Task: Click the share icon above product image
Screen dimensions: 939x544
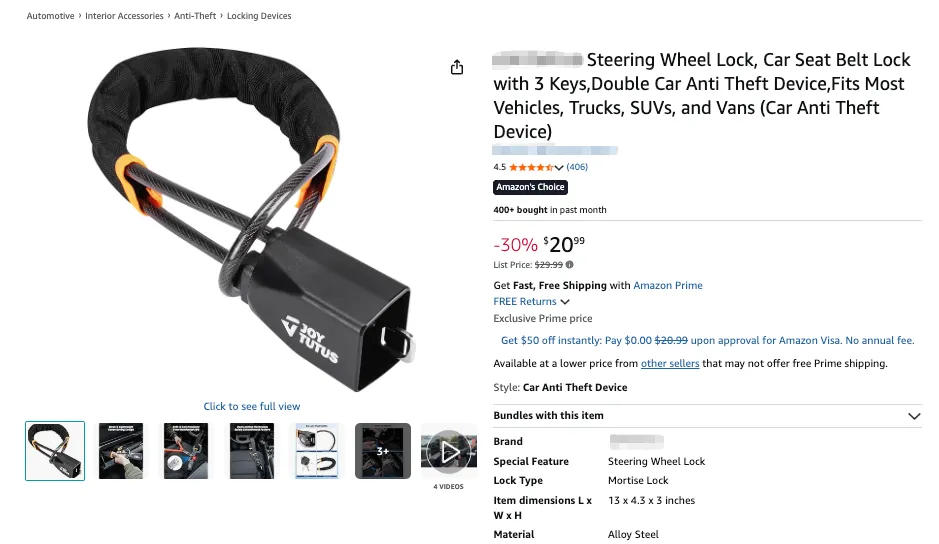Action: pos(457,67)
